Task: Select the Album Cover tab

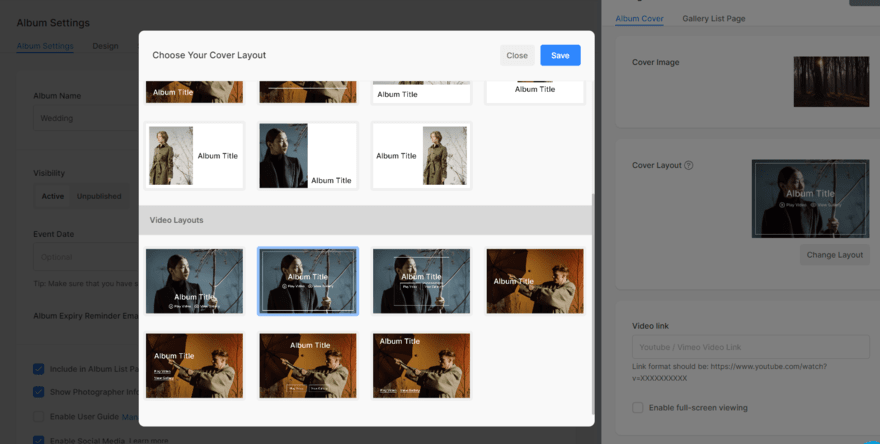Action: (639, 19)
